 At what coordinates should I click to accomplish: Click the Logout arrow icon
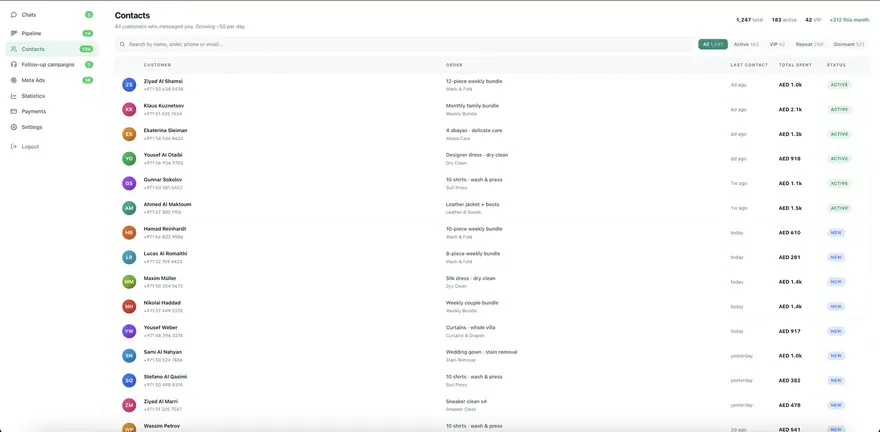coord(14,146)
